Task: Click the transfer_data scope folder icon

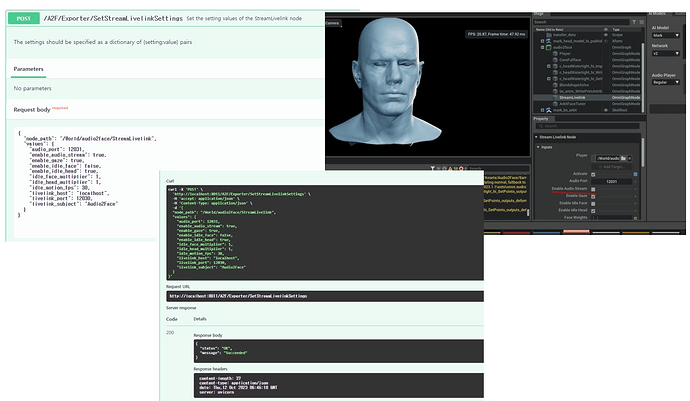Action: (549, 35)
